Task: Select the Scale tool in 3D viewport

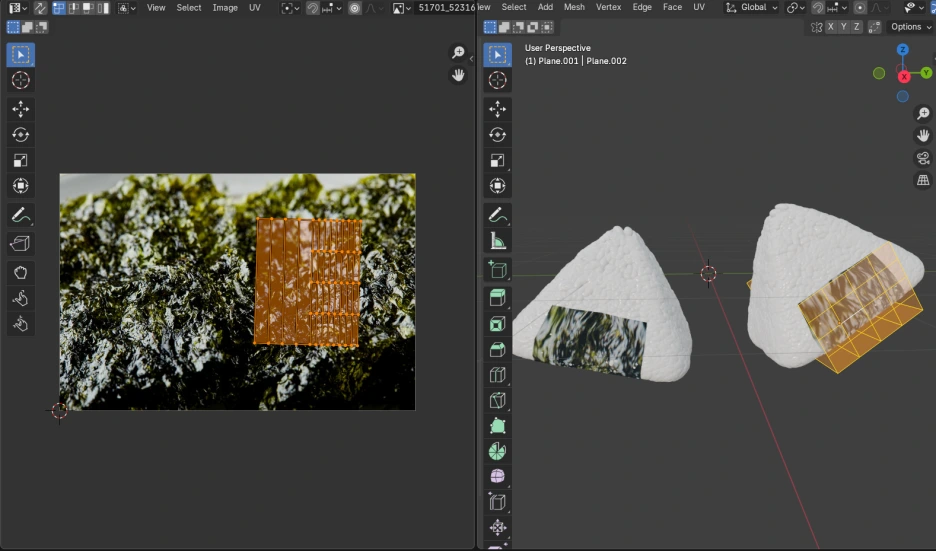Action: [498, 160]
